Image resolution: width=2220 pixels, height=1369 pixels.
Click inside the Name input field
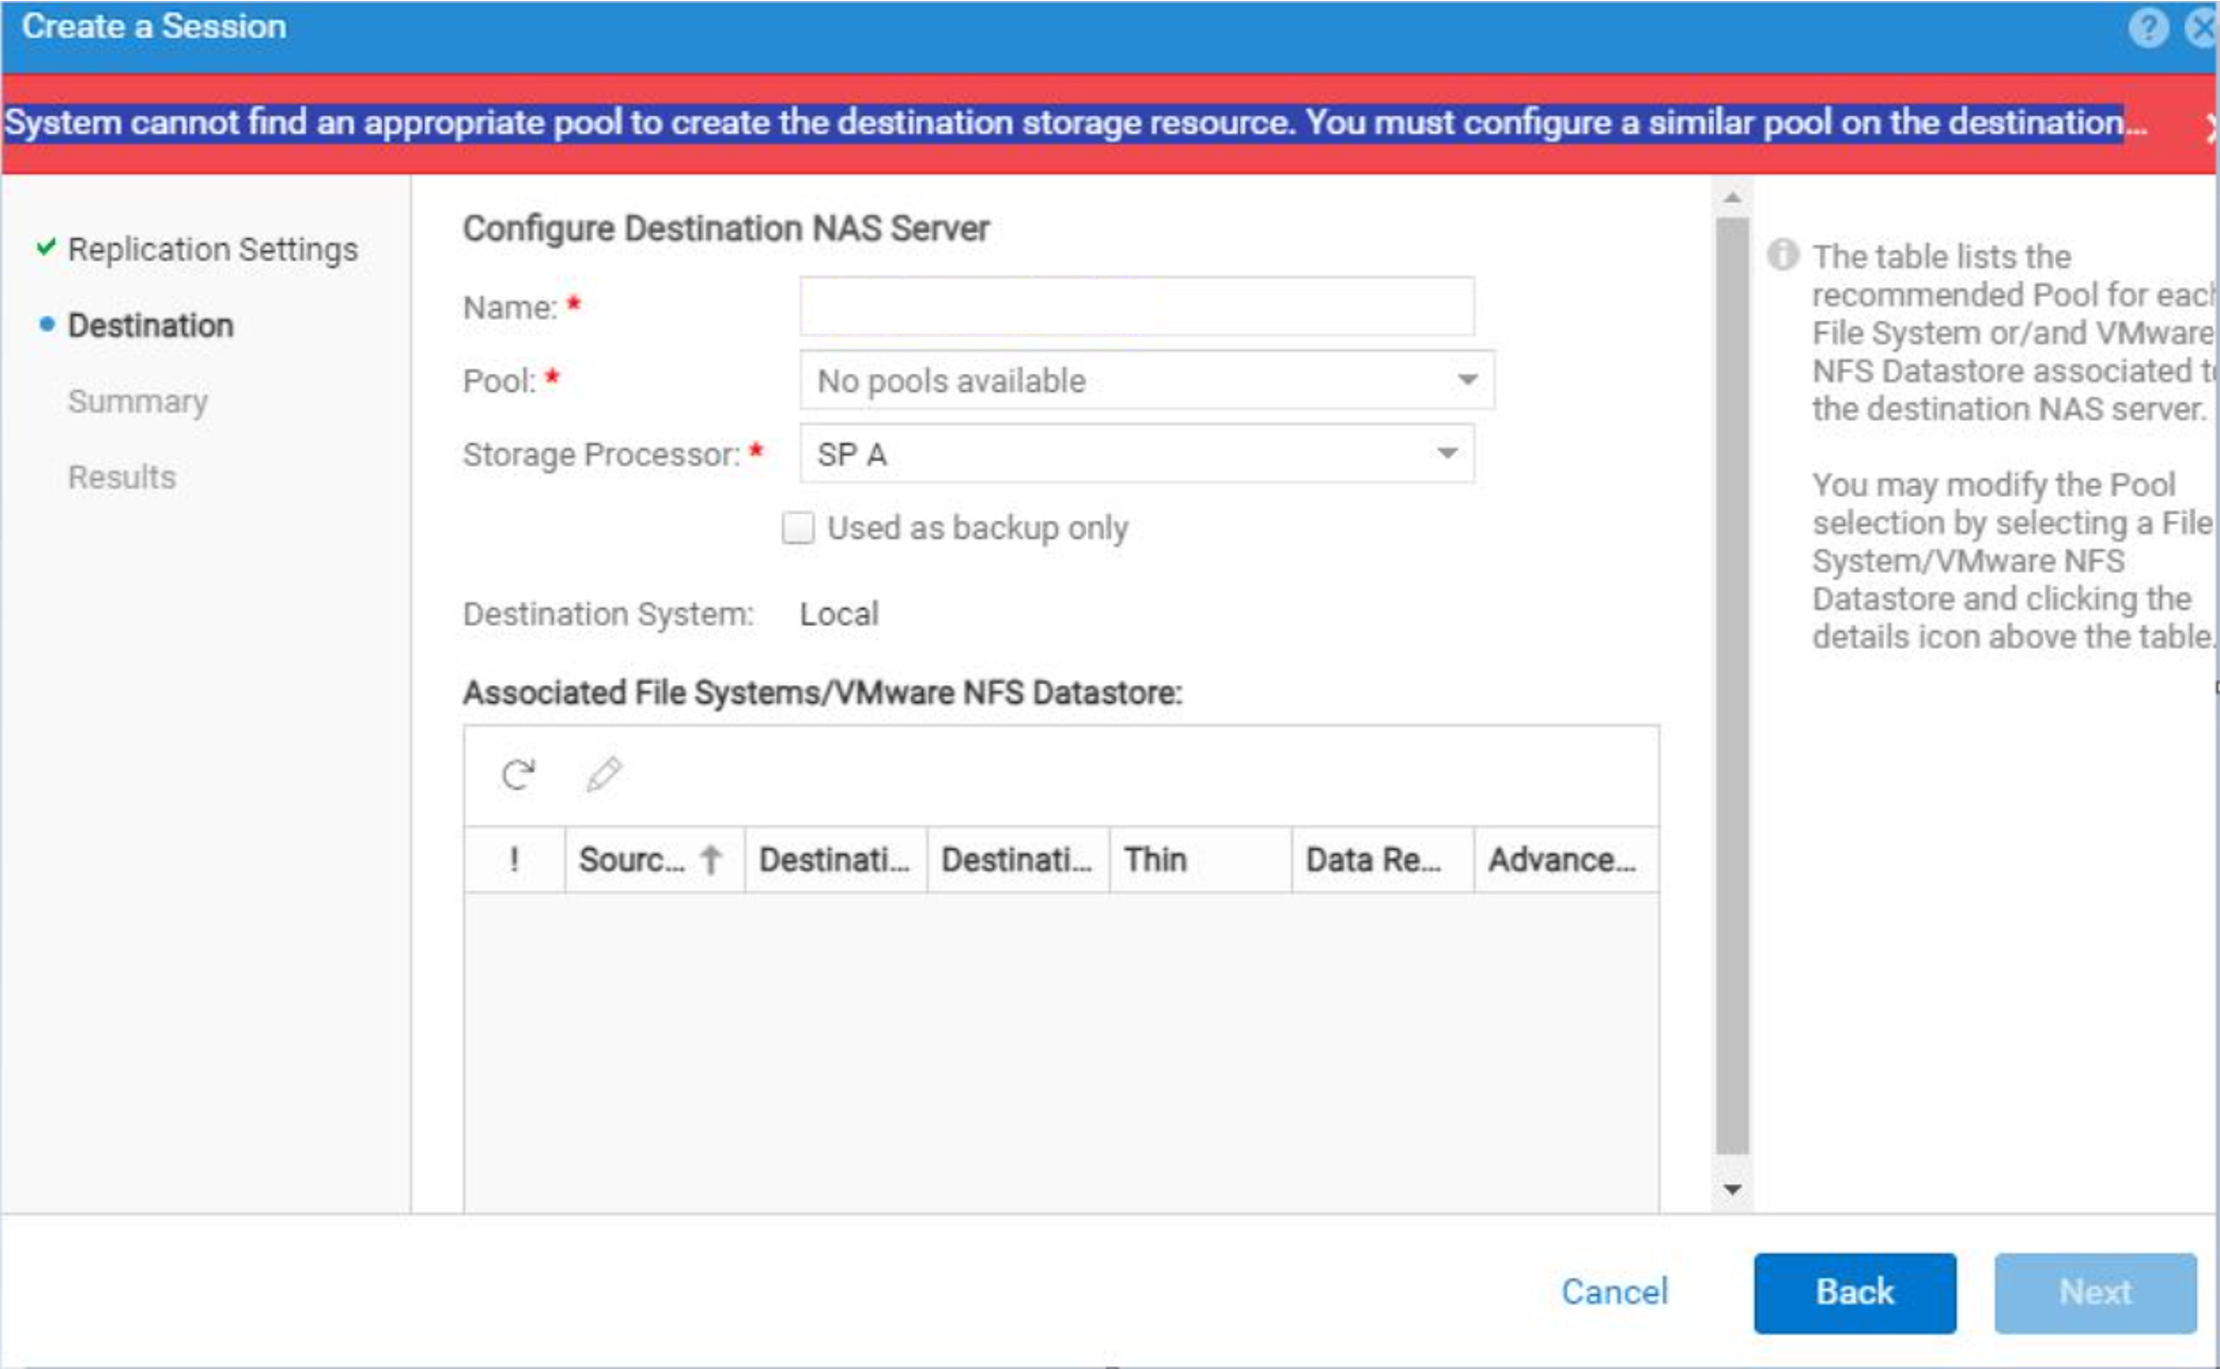pyautogui.click(x=1136, y=306)
